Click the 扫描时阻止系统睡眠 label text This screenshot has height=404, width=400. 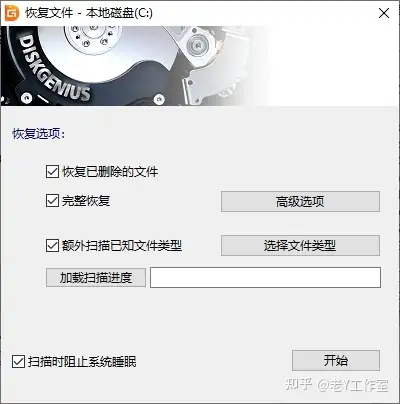(x=82, y=362)
